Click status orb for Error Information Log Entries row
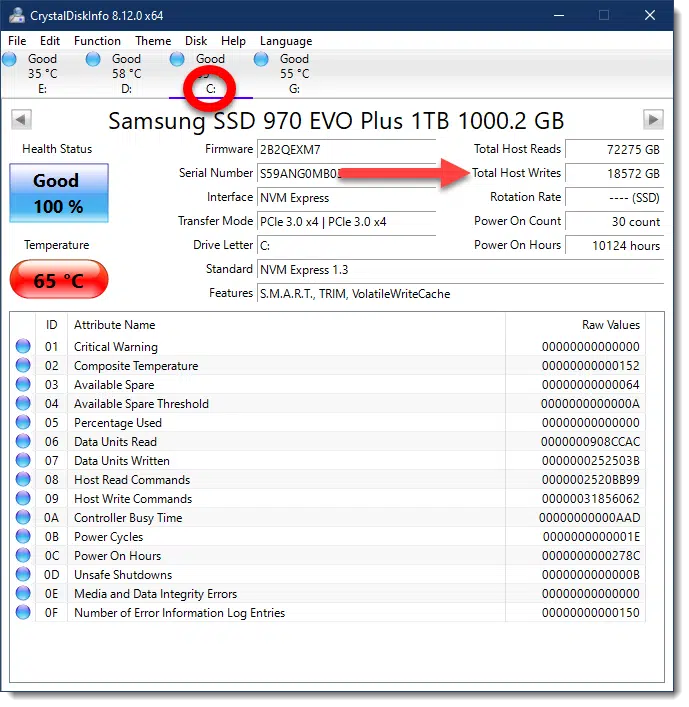The image size is (689, 707). pyautogui.click(x=23, y=612)
